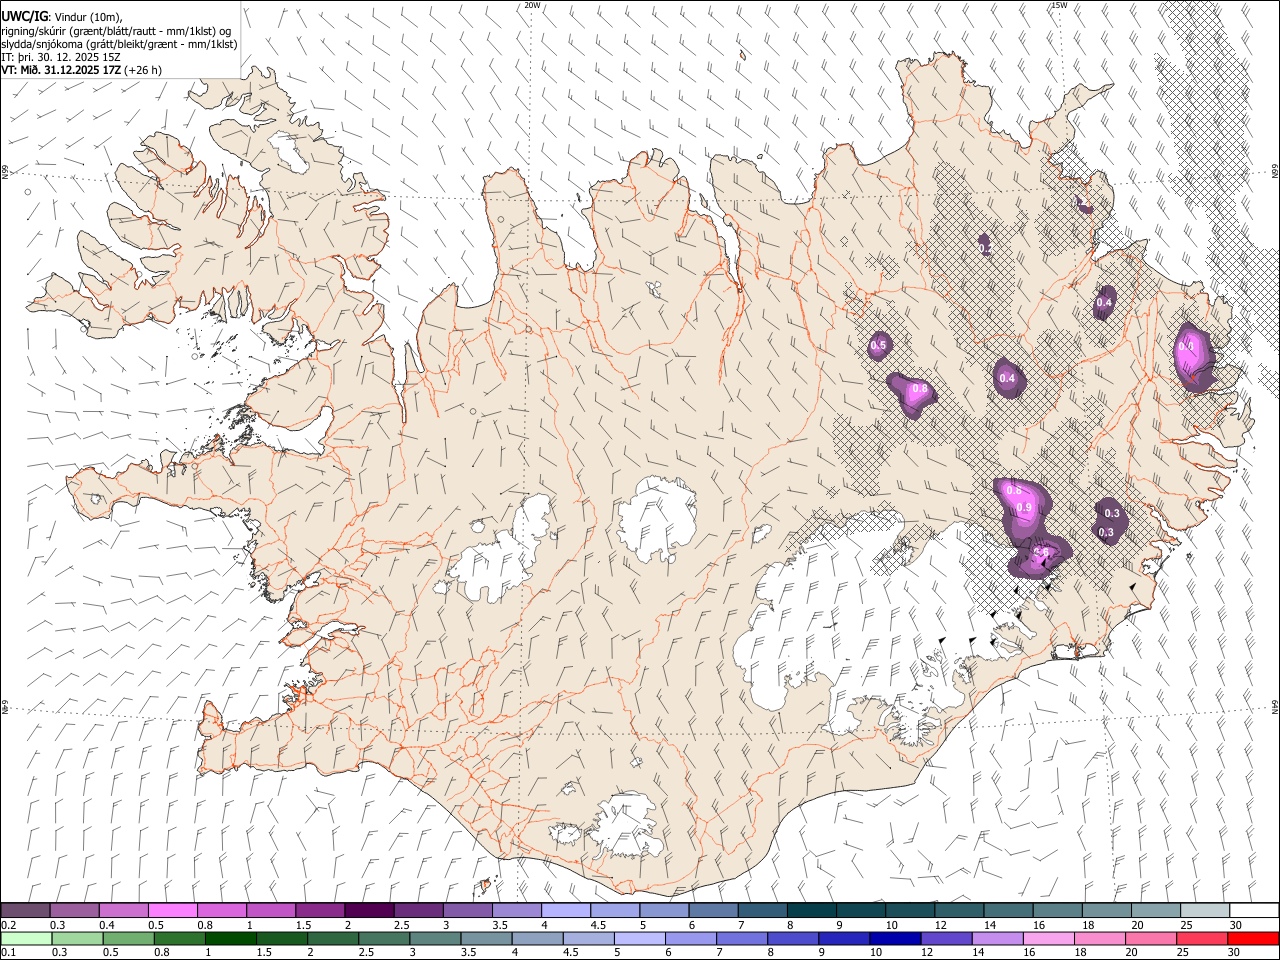Viewport: 1280px width, 960px height.
Task: Click the violet 12 mm rain legend swatch
Action: pyautogui.click(x=945, y=939)
